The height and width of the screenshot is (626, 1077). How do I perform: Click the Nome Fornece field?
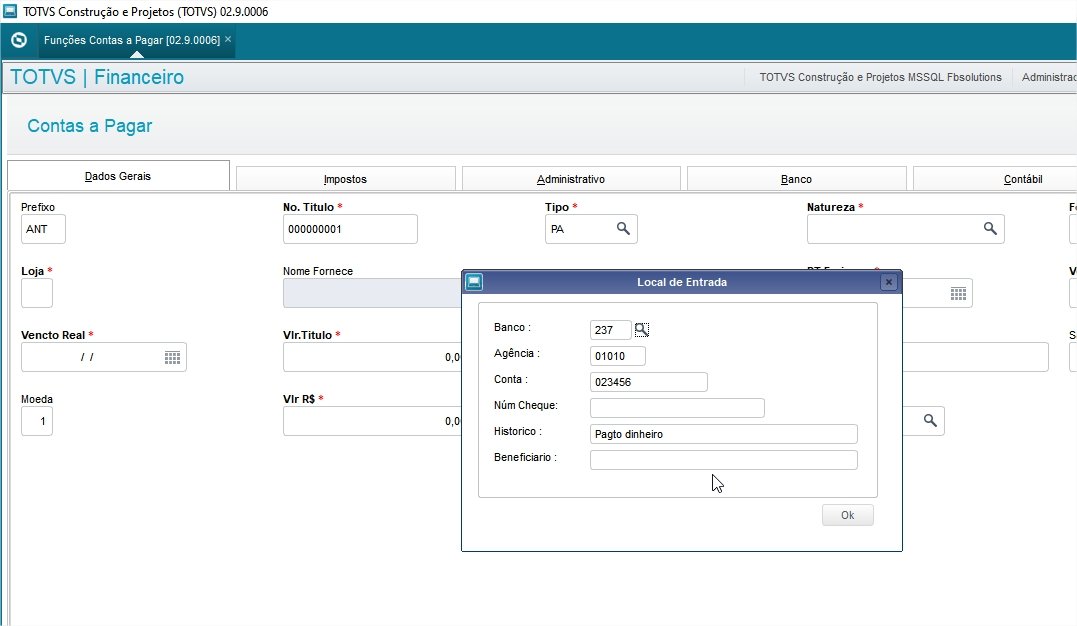tap(372, 293)
